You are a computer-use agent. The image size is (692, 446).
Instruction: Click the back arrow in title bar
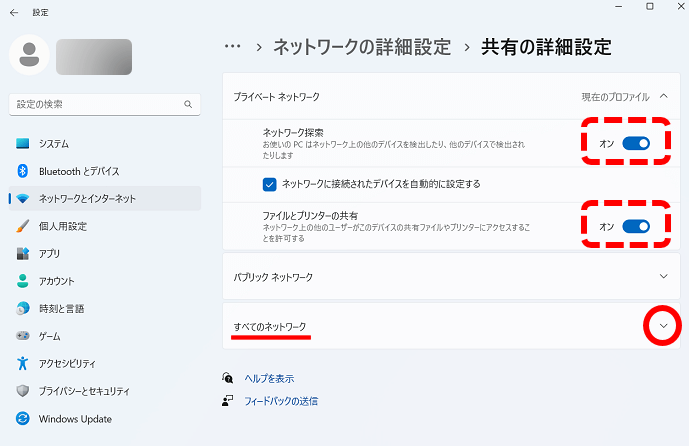coord(13,12)
